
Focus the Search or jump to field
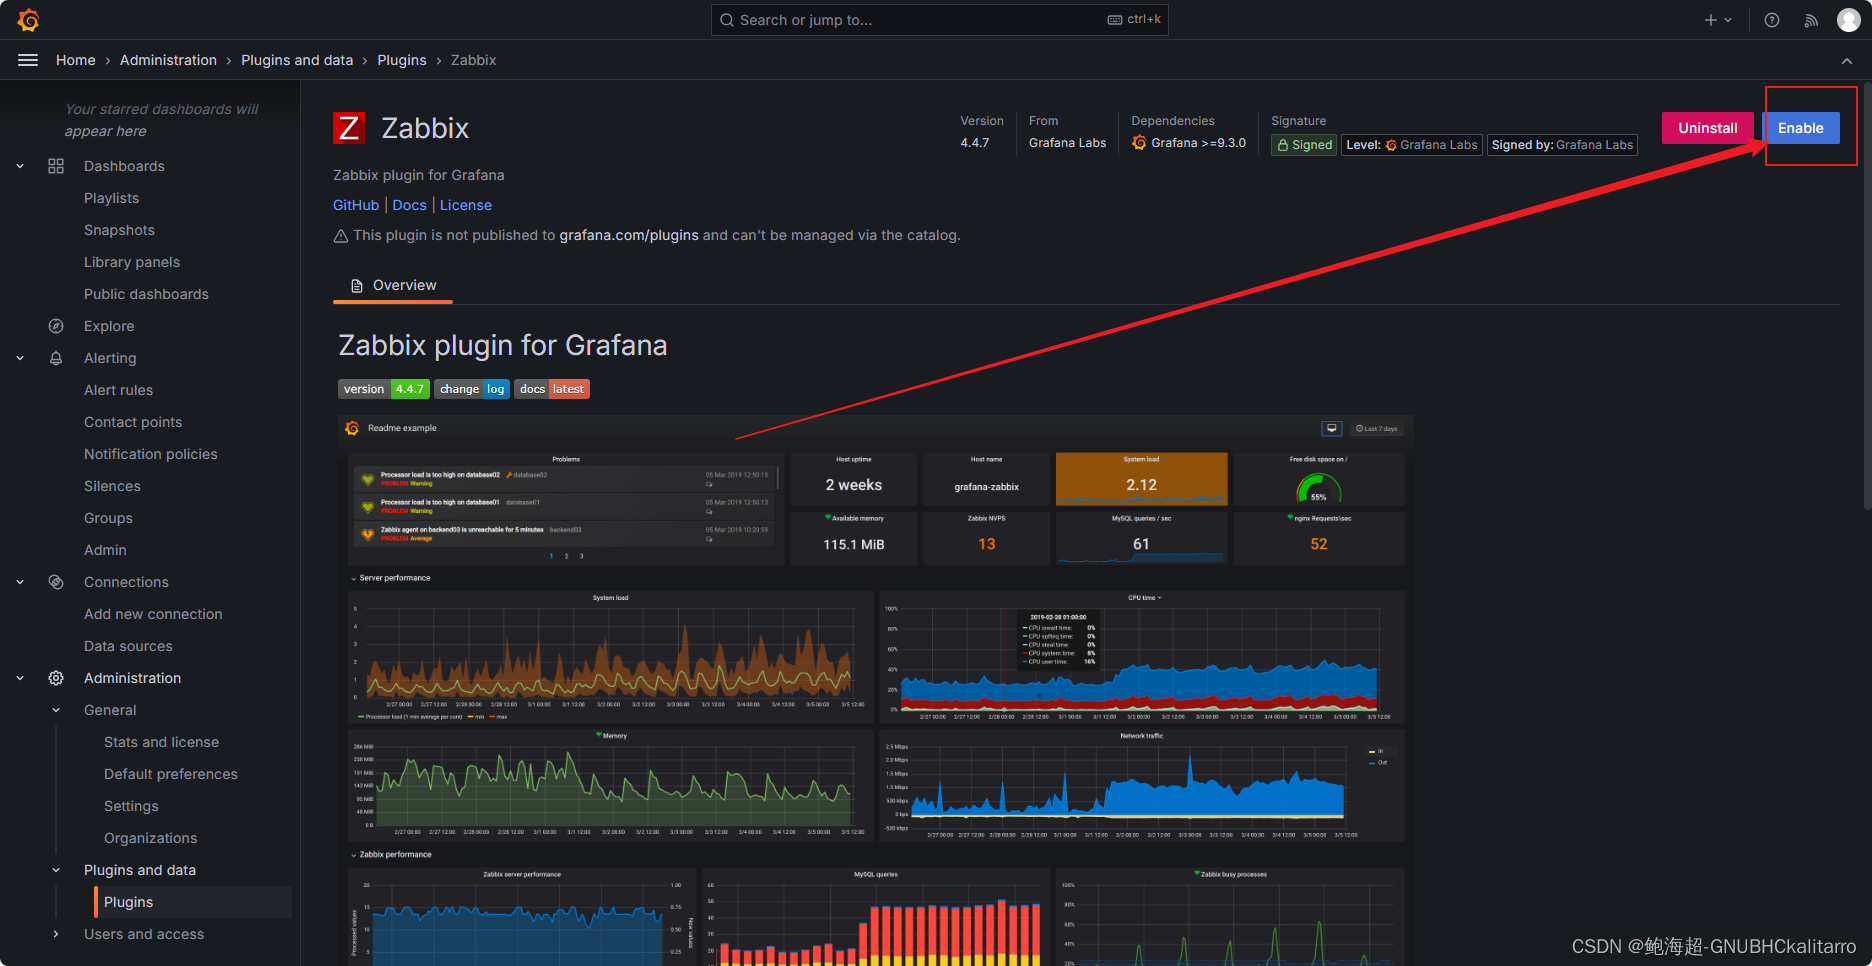939,20
